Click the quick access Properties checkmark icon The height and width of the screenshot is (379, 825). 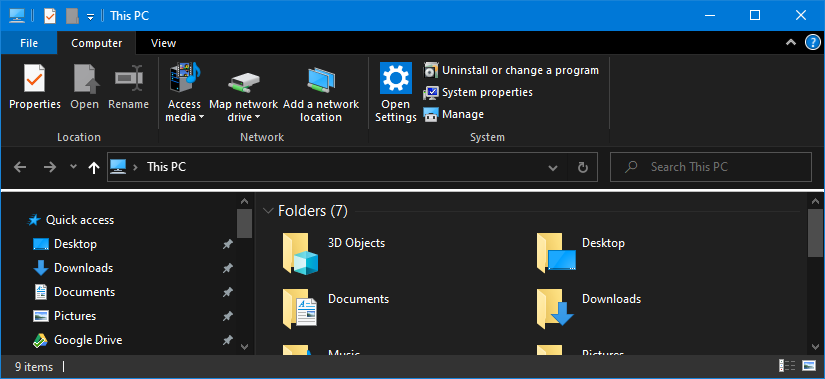[x=49, y=16]
